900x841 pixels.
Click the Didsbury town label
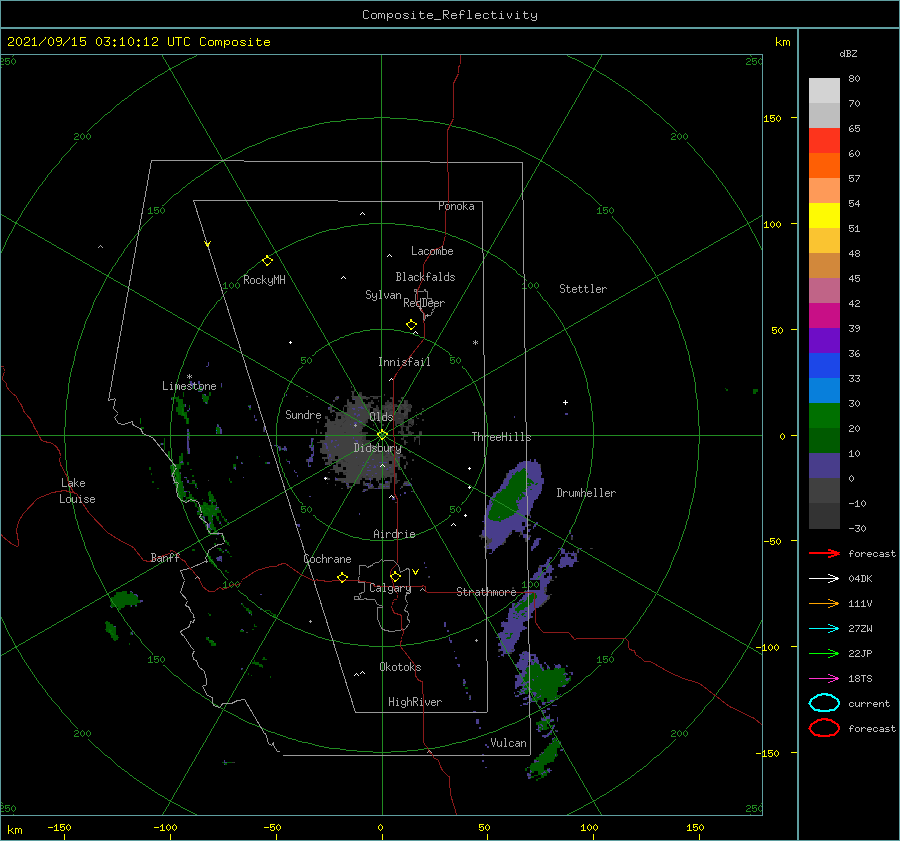pyautogui.click(x=377, y=448)
